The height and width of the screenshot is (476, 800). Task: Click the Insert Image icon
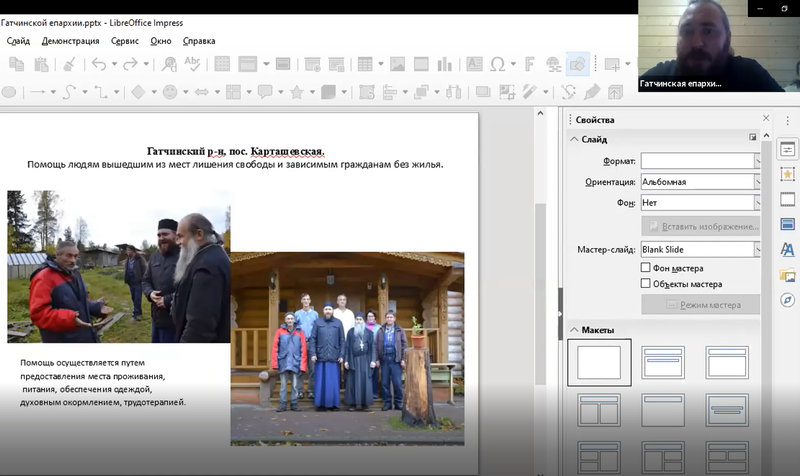(x=397, y=64)
